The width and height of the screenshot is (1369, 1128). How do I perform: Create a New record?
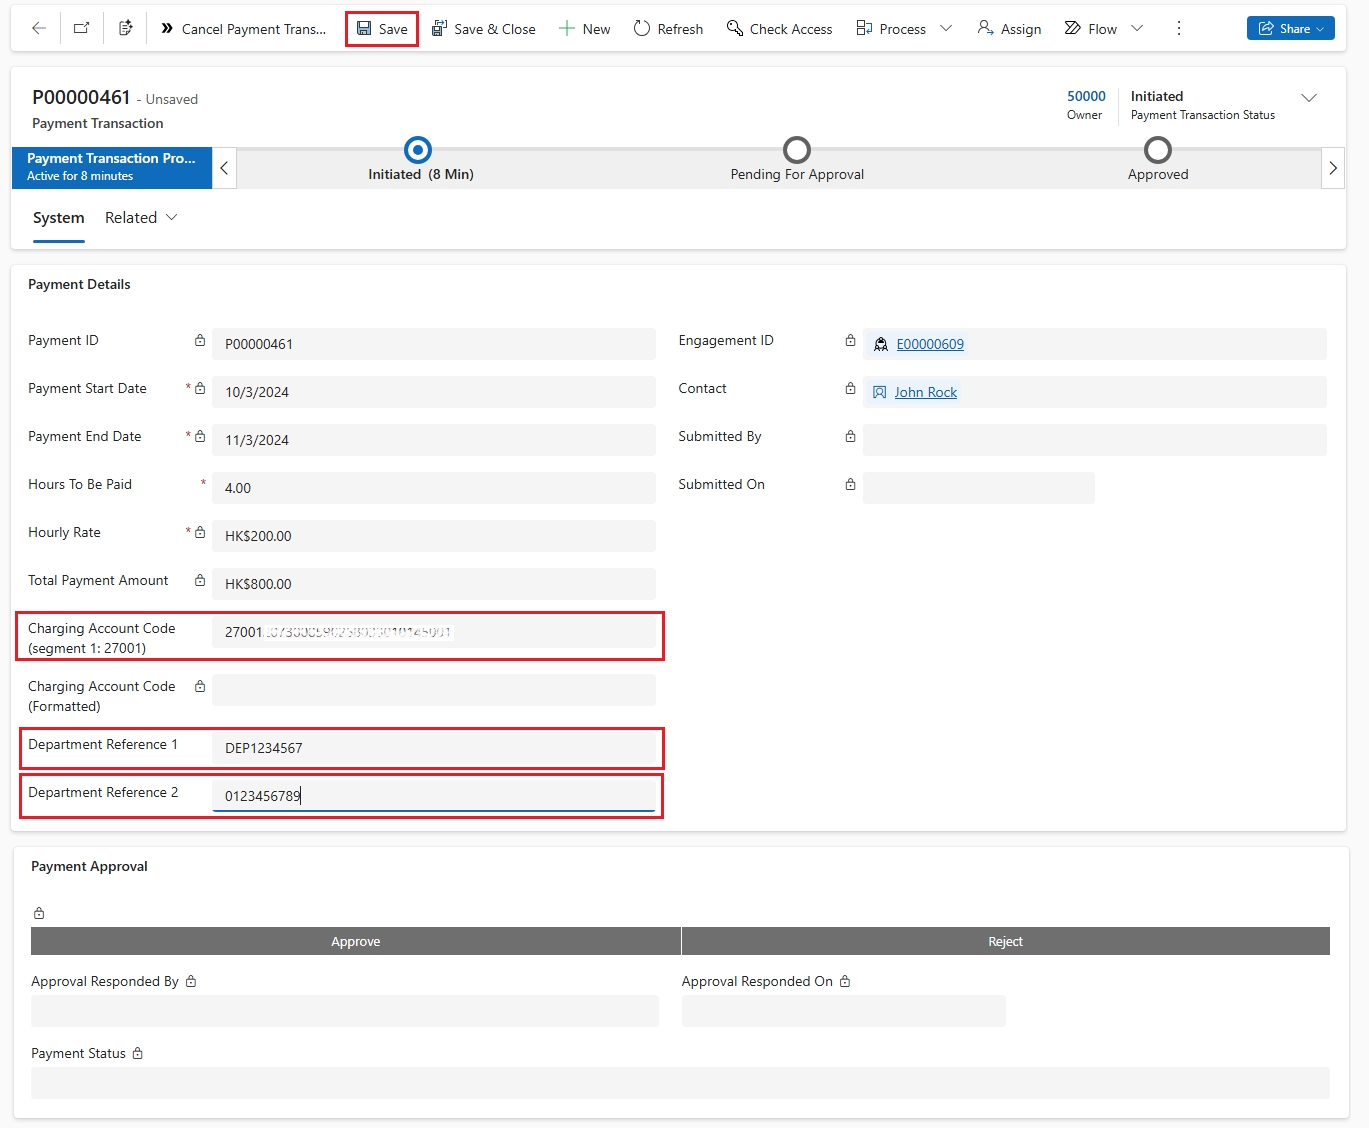point(584,29)
